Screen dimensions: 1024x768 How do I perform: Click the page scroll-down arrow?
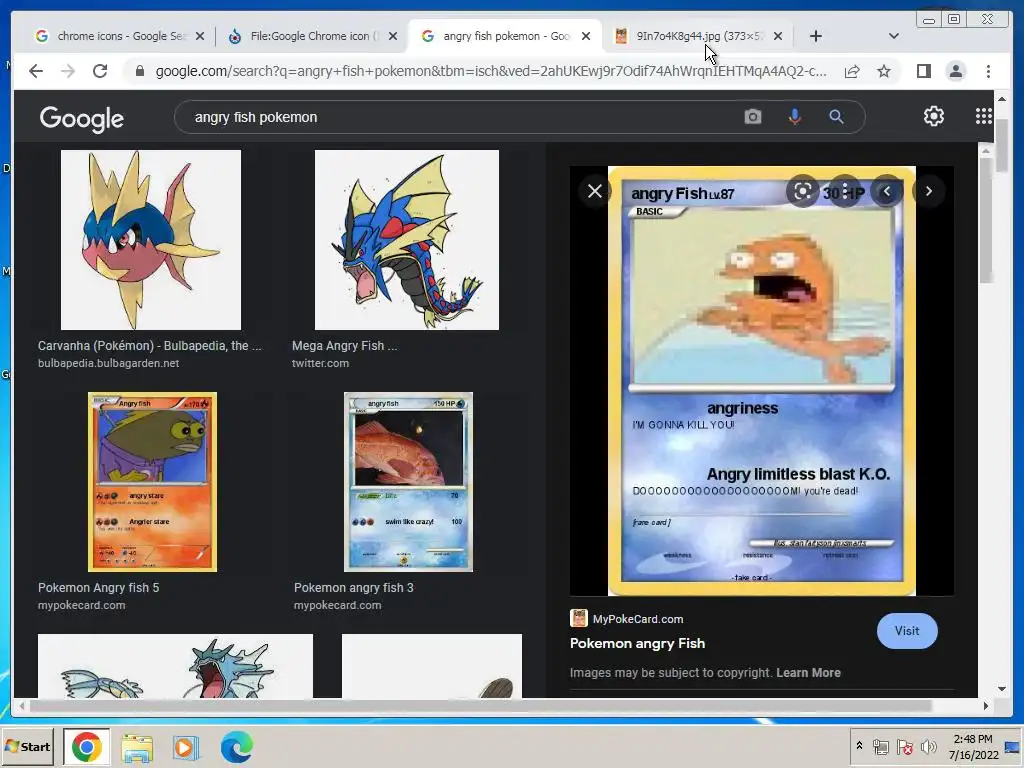point(1002,688)
